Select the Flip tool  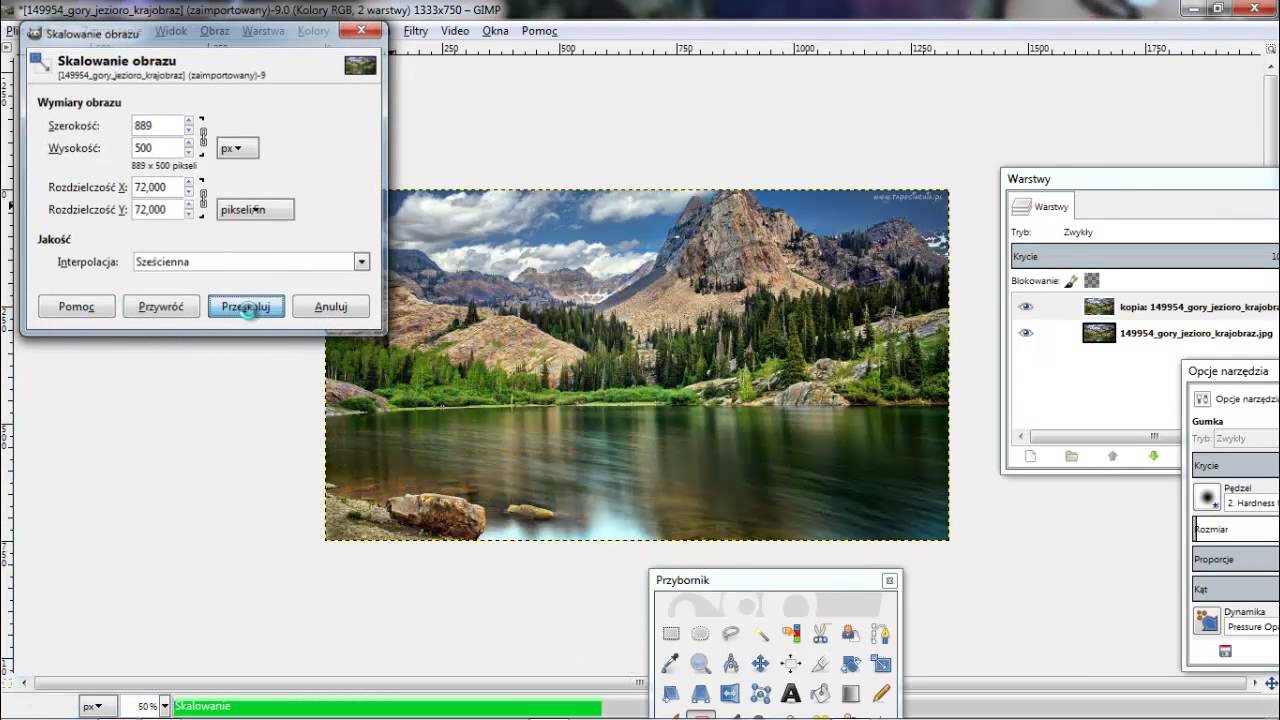tap(731, 693)
